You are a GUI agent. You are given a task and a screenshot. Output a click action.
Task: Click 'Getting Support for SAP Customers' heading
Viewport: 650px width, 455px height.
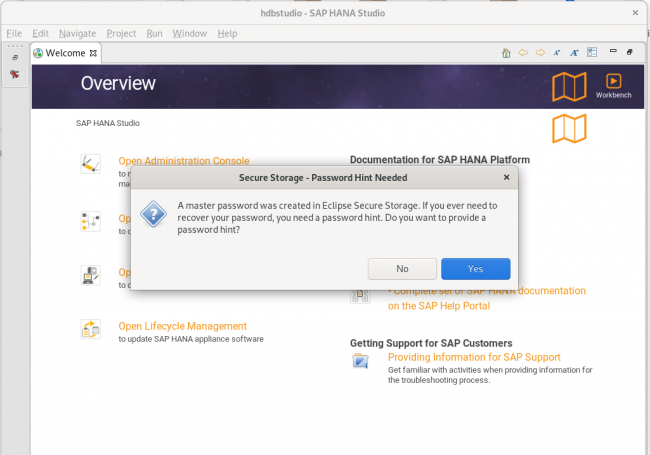(x=431, y=343)
